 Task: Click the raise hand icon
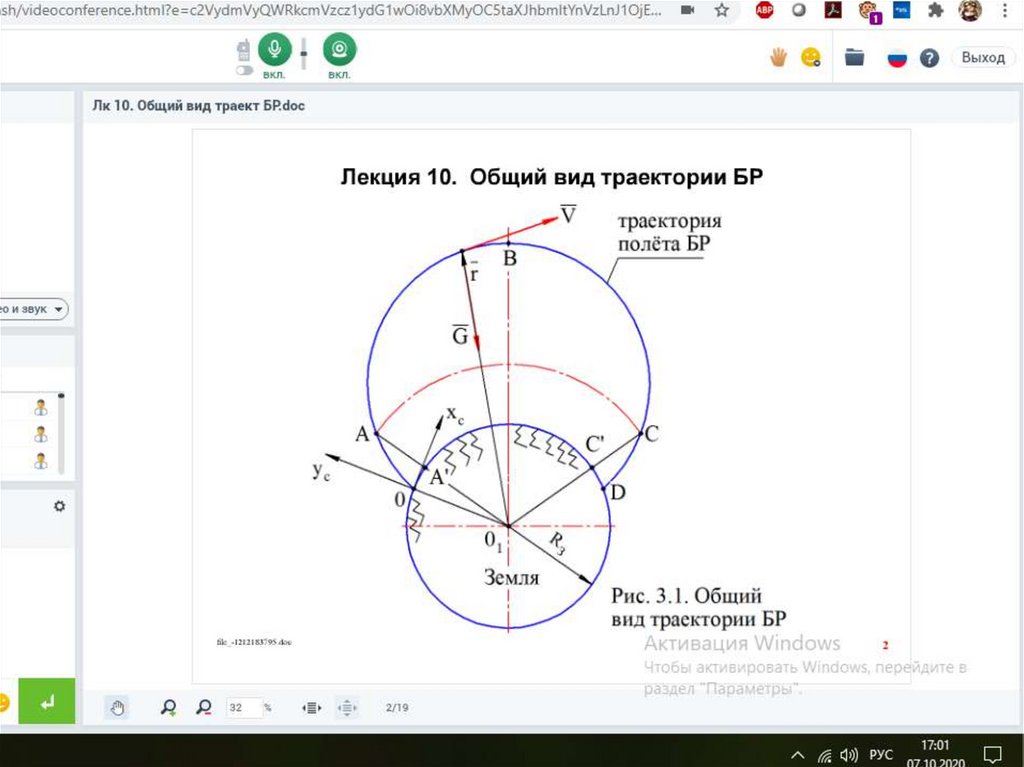pyautogui.click(x=778, y=57)
